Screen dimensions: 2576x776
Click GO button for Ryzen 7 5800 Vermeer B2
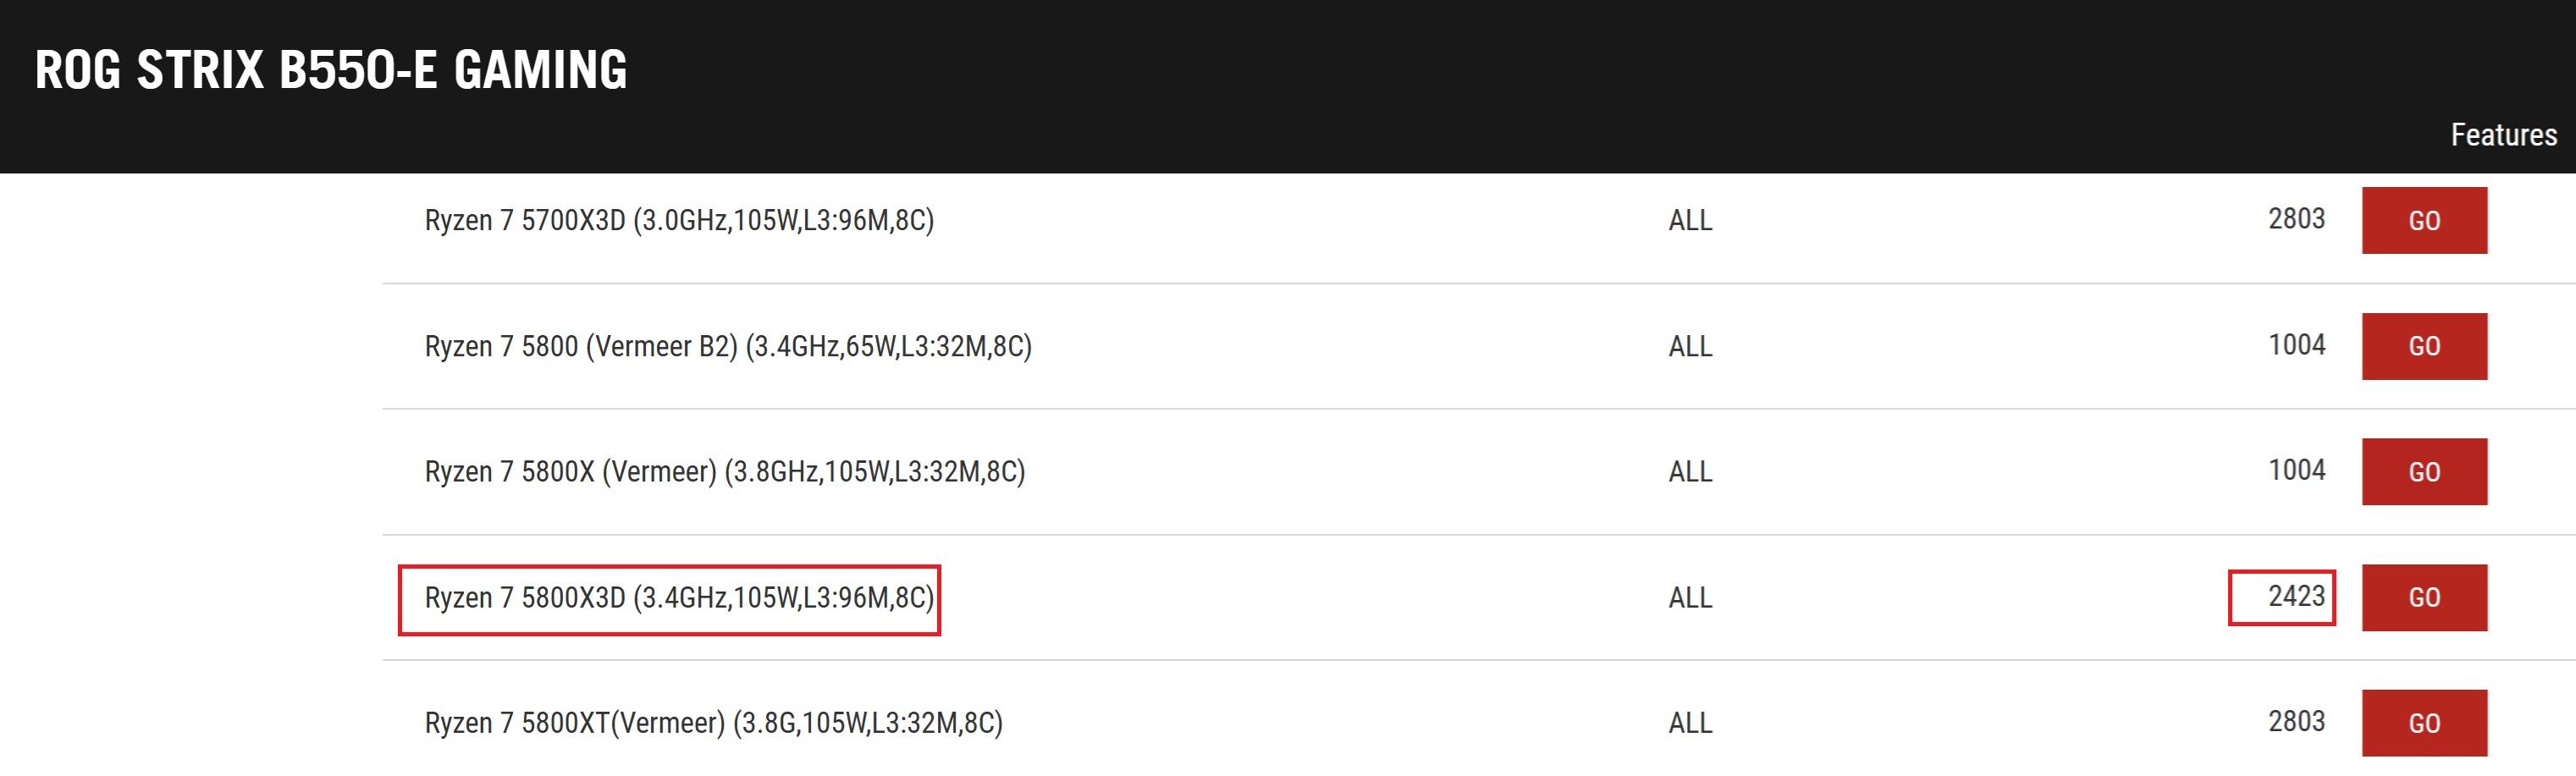tap(2423, 346)
